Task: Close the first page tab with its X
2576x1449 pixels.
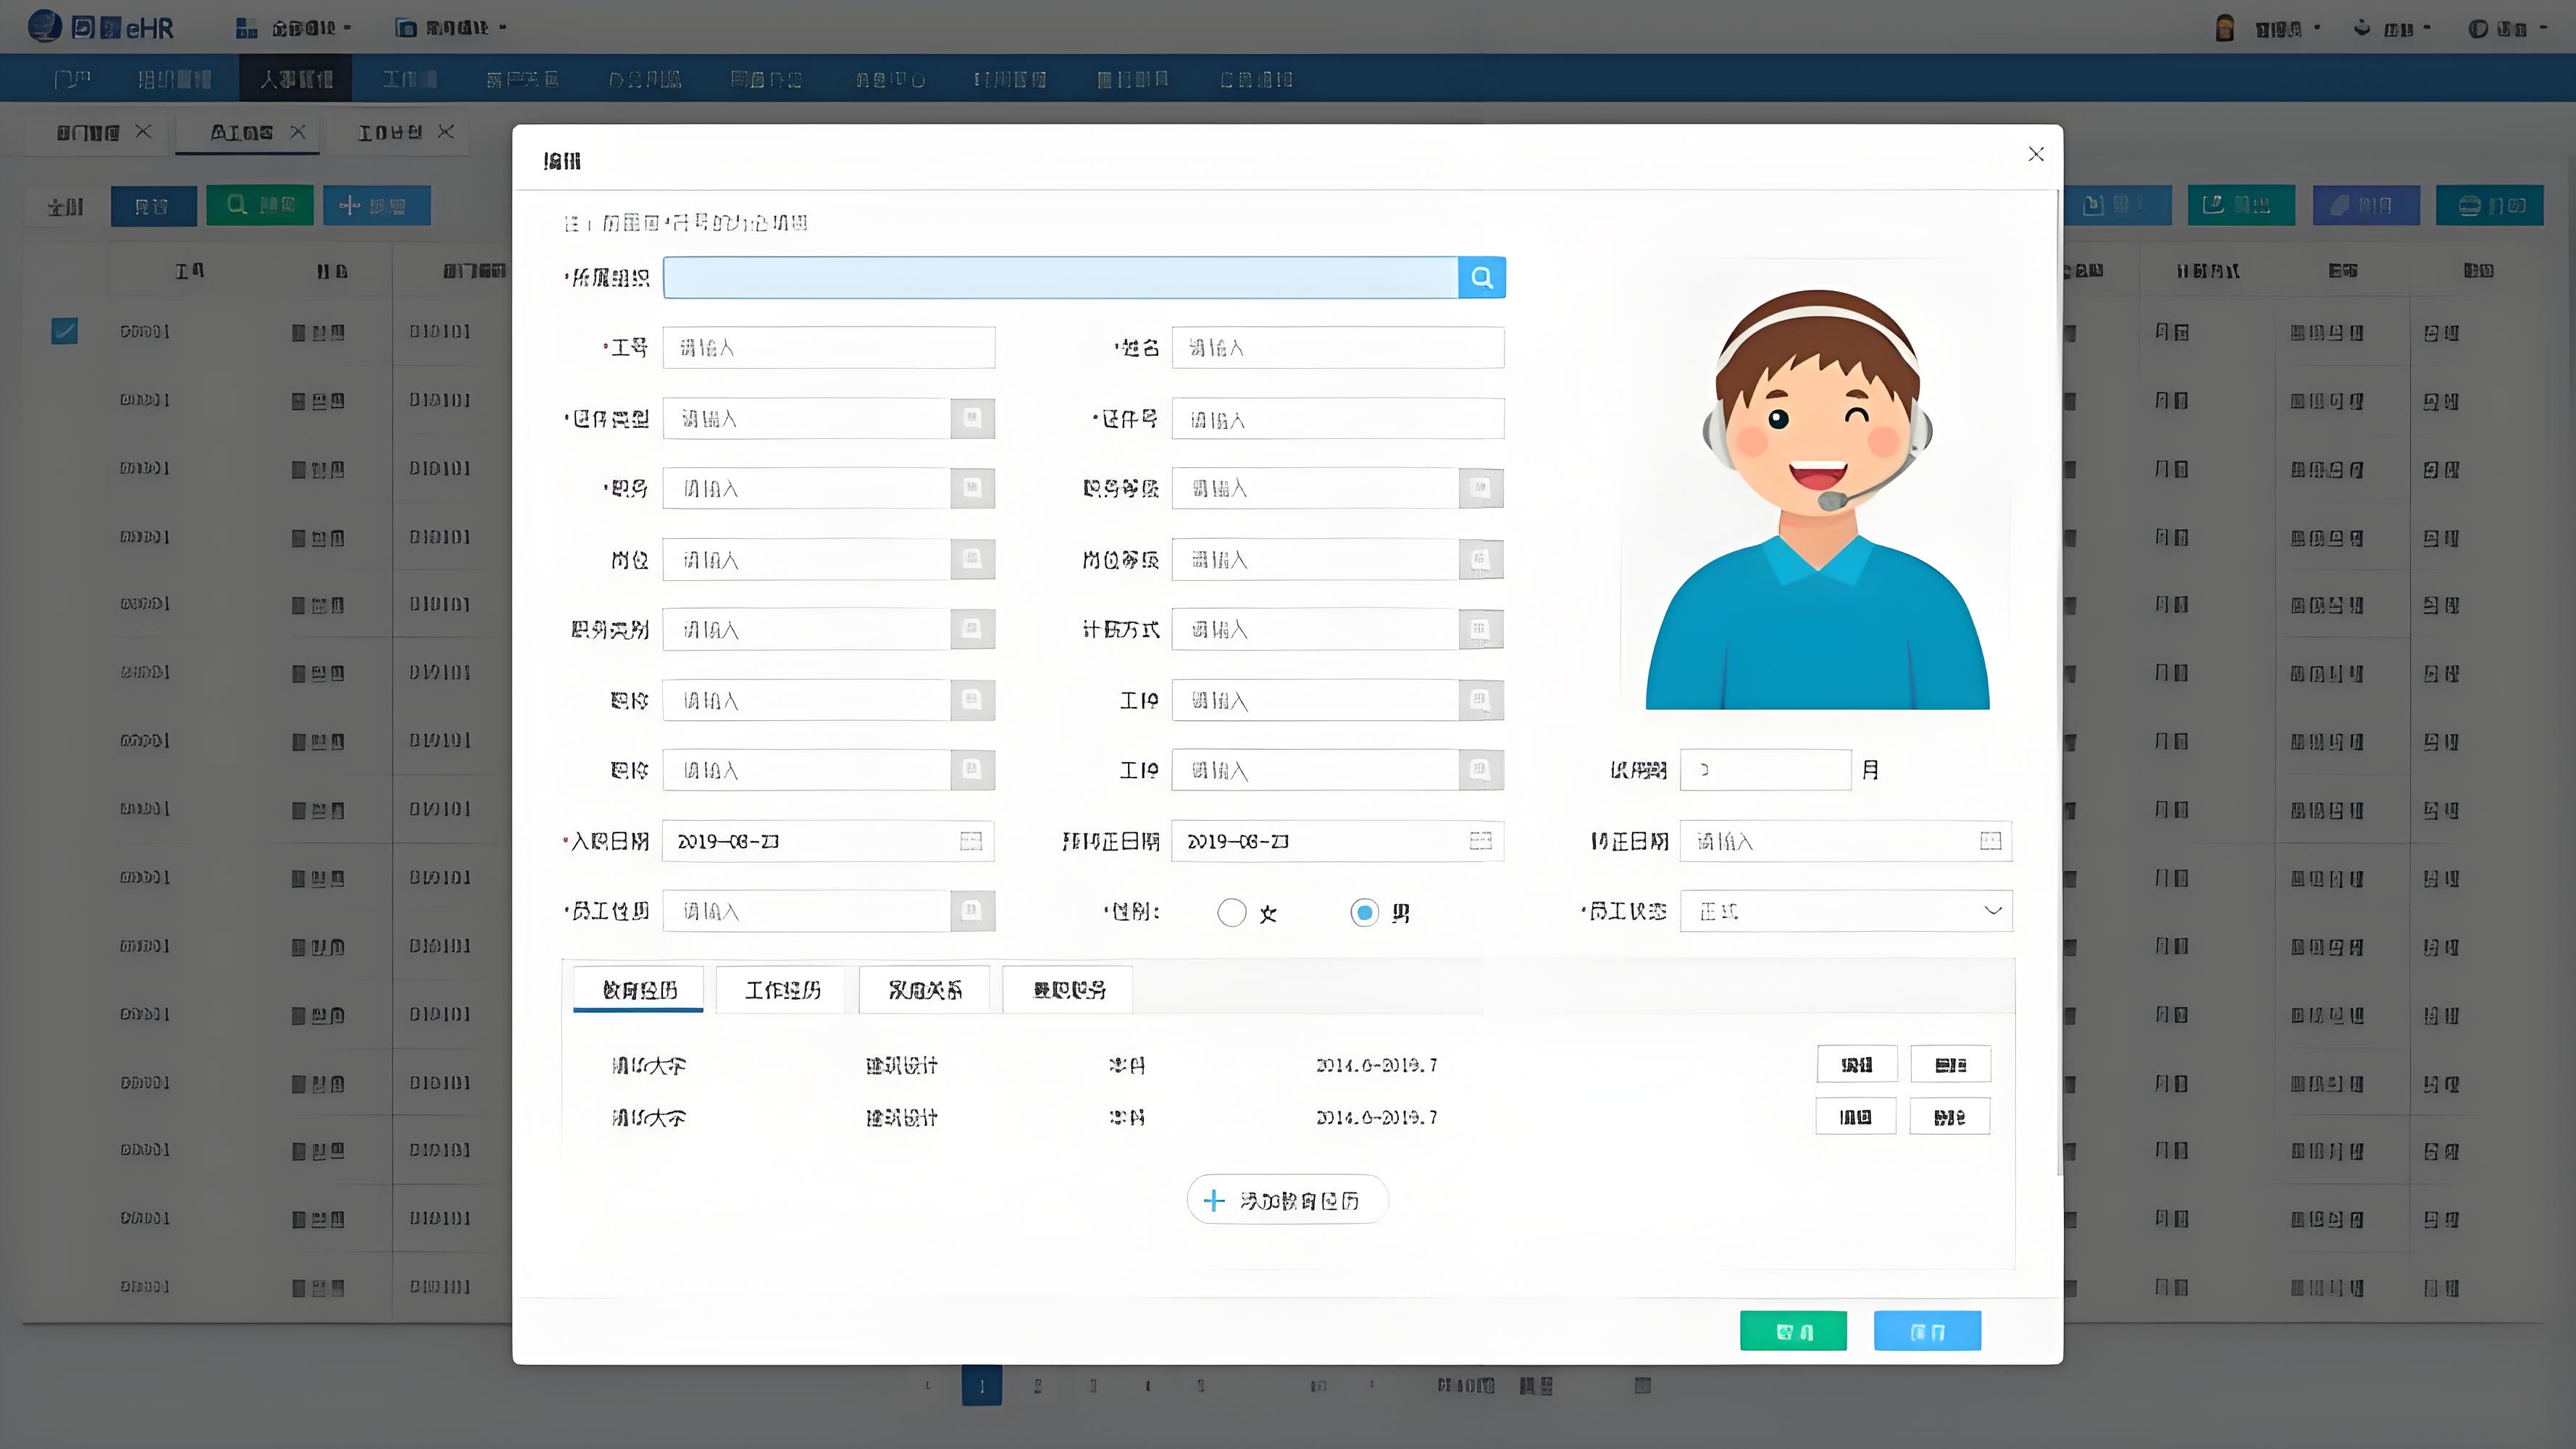Action: [x=144, y=132]
